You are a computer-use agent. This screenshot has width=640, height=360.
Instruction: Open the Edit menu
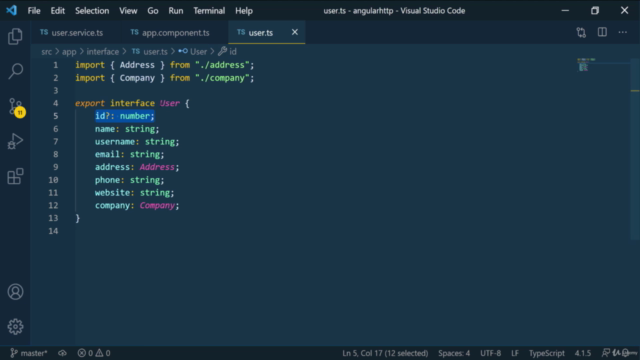(x=58, y=11)
